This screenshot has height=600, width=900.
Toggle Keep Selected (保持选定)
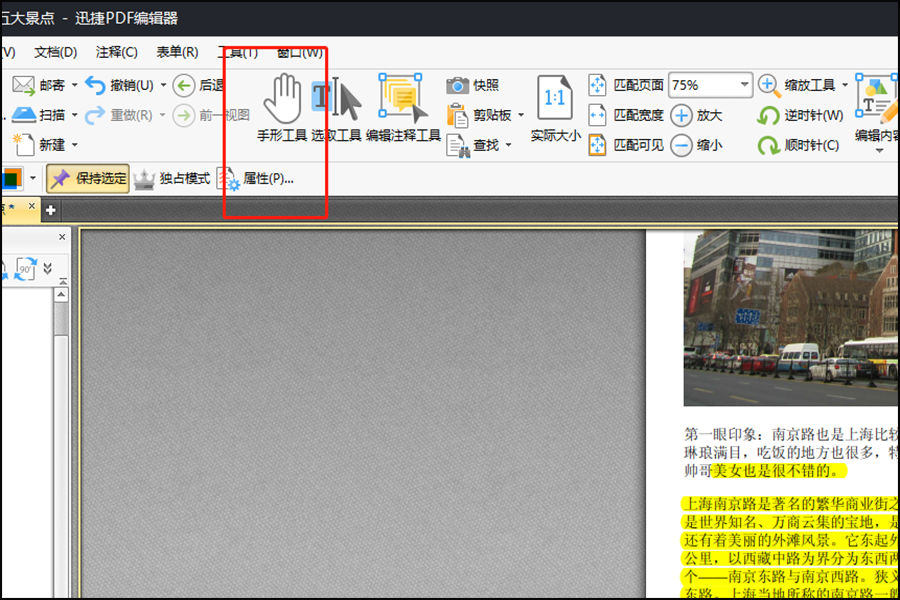click(88, 179)
